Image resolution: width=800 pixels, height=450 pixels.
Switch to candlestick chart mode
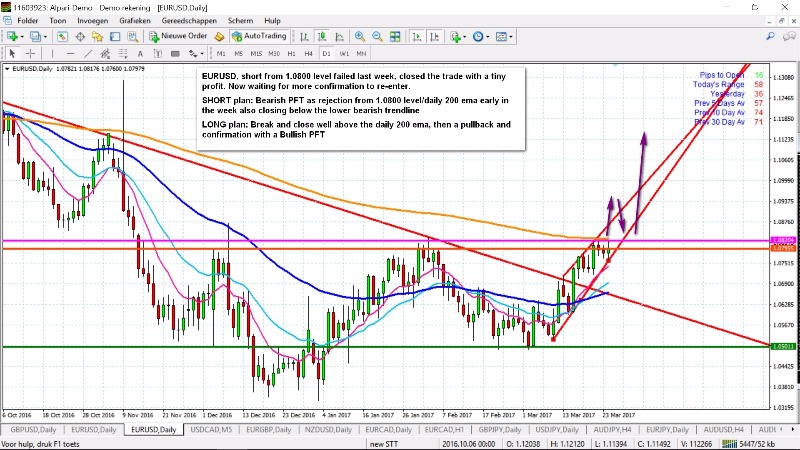[322, 36]
